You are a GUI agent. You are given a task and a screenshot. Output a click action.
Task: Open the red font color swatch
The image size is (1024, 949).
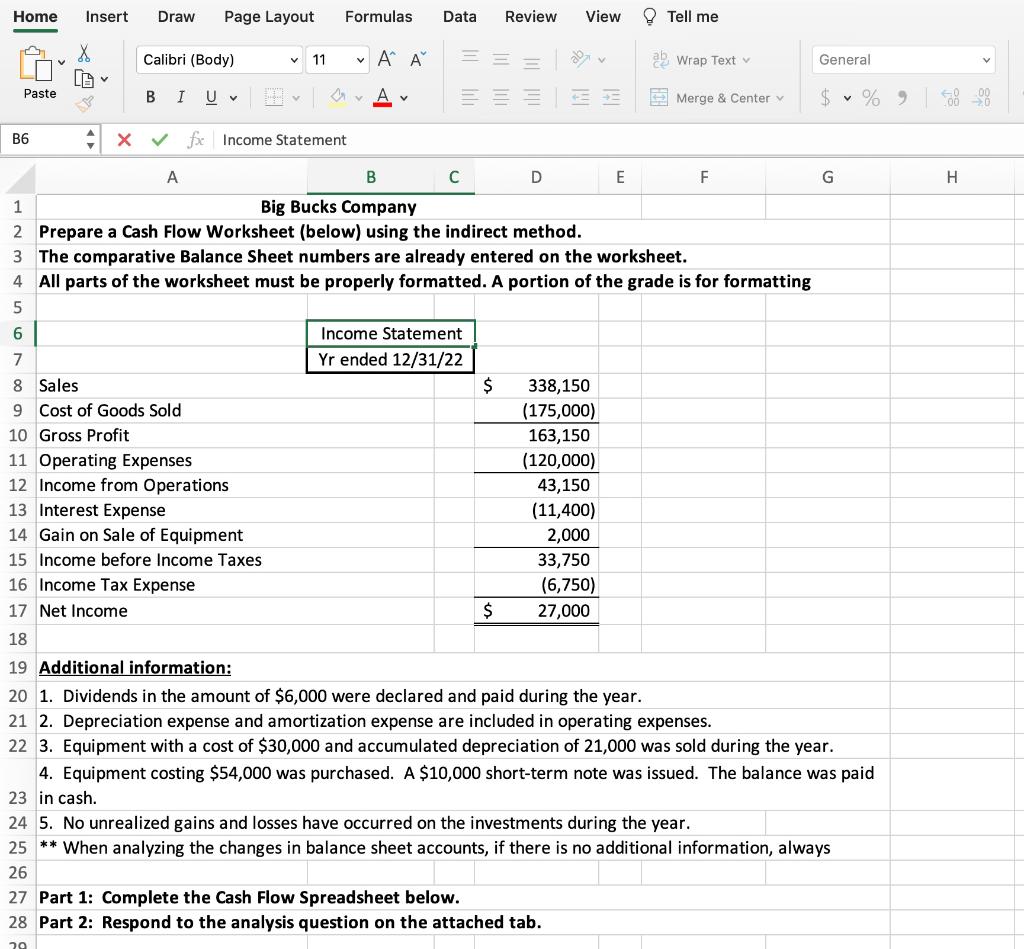[383, 96]
